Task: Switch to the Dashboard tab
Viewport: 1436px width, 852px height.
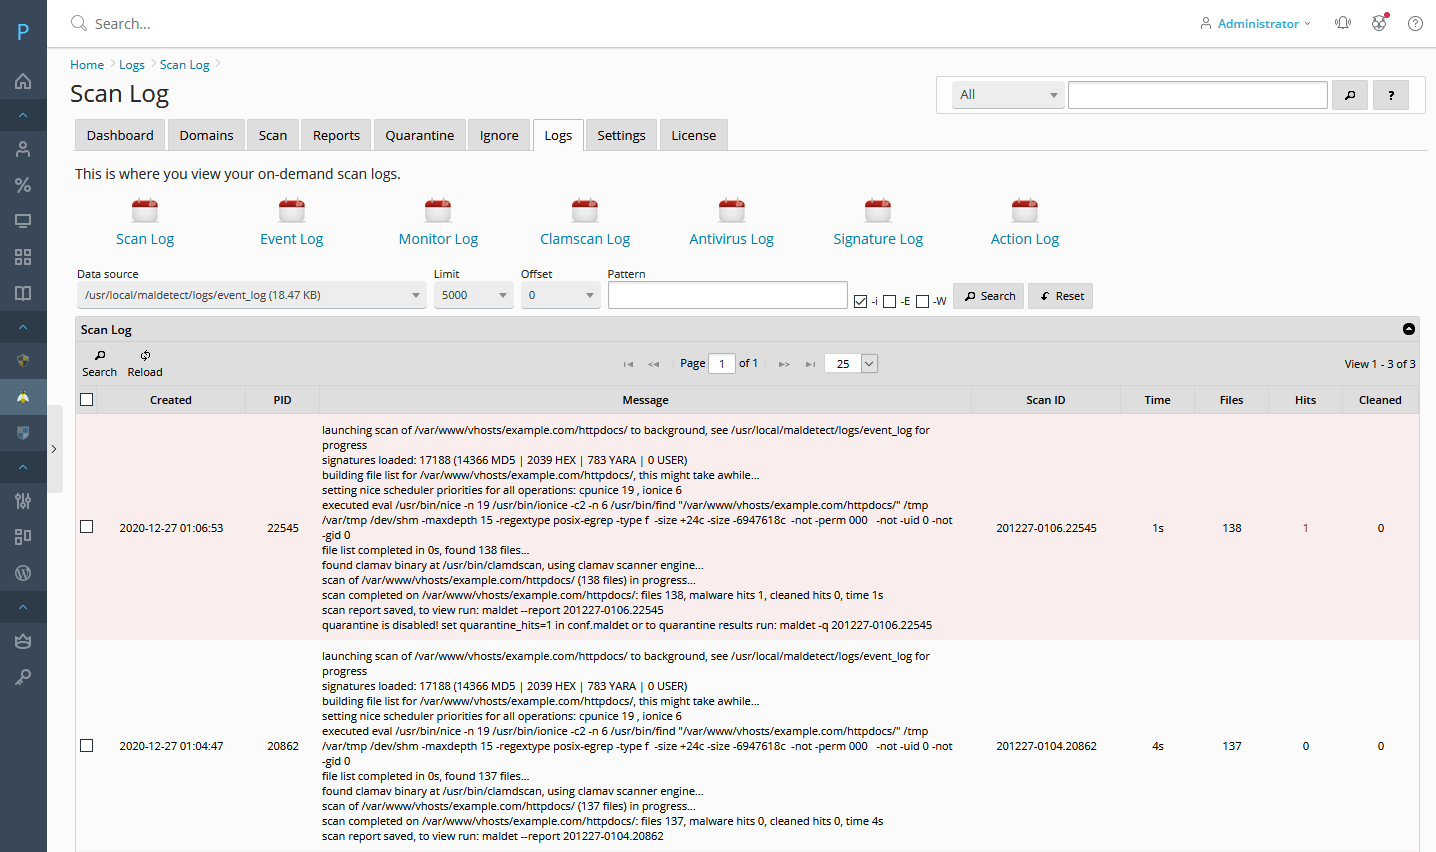Action: (120, 135)
